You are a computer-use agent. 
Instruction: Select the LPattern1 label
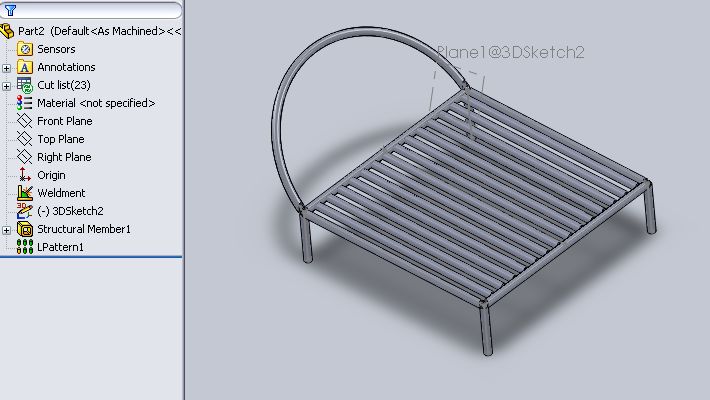tap(60, 247)
